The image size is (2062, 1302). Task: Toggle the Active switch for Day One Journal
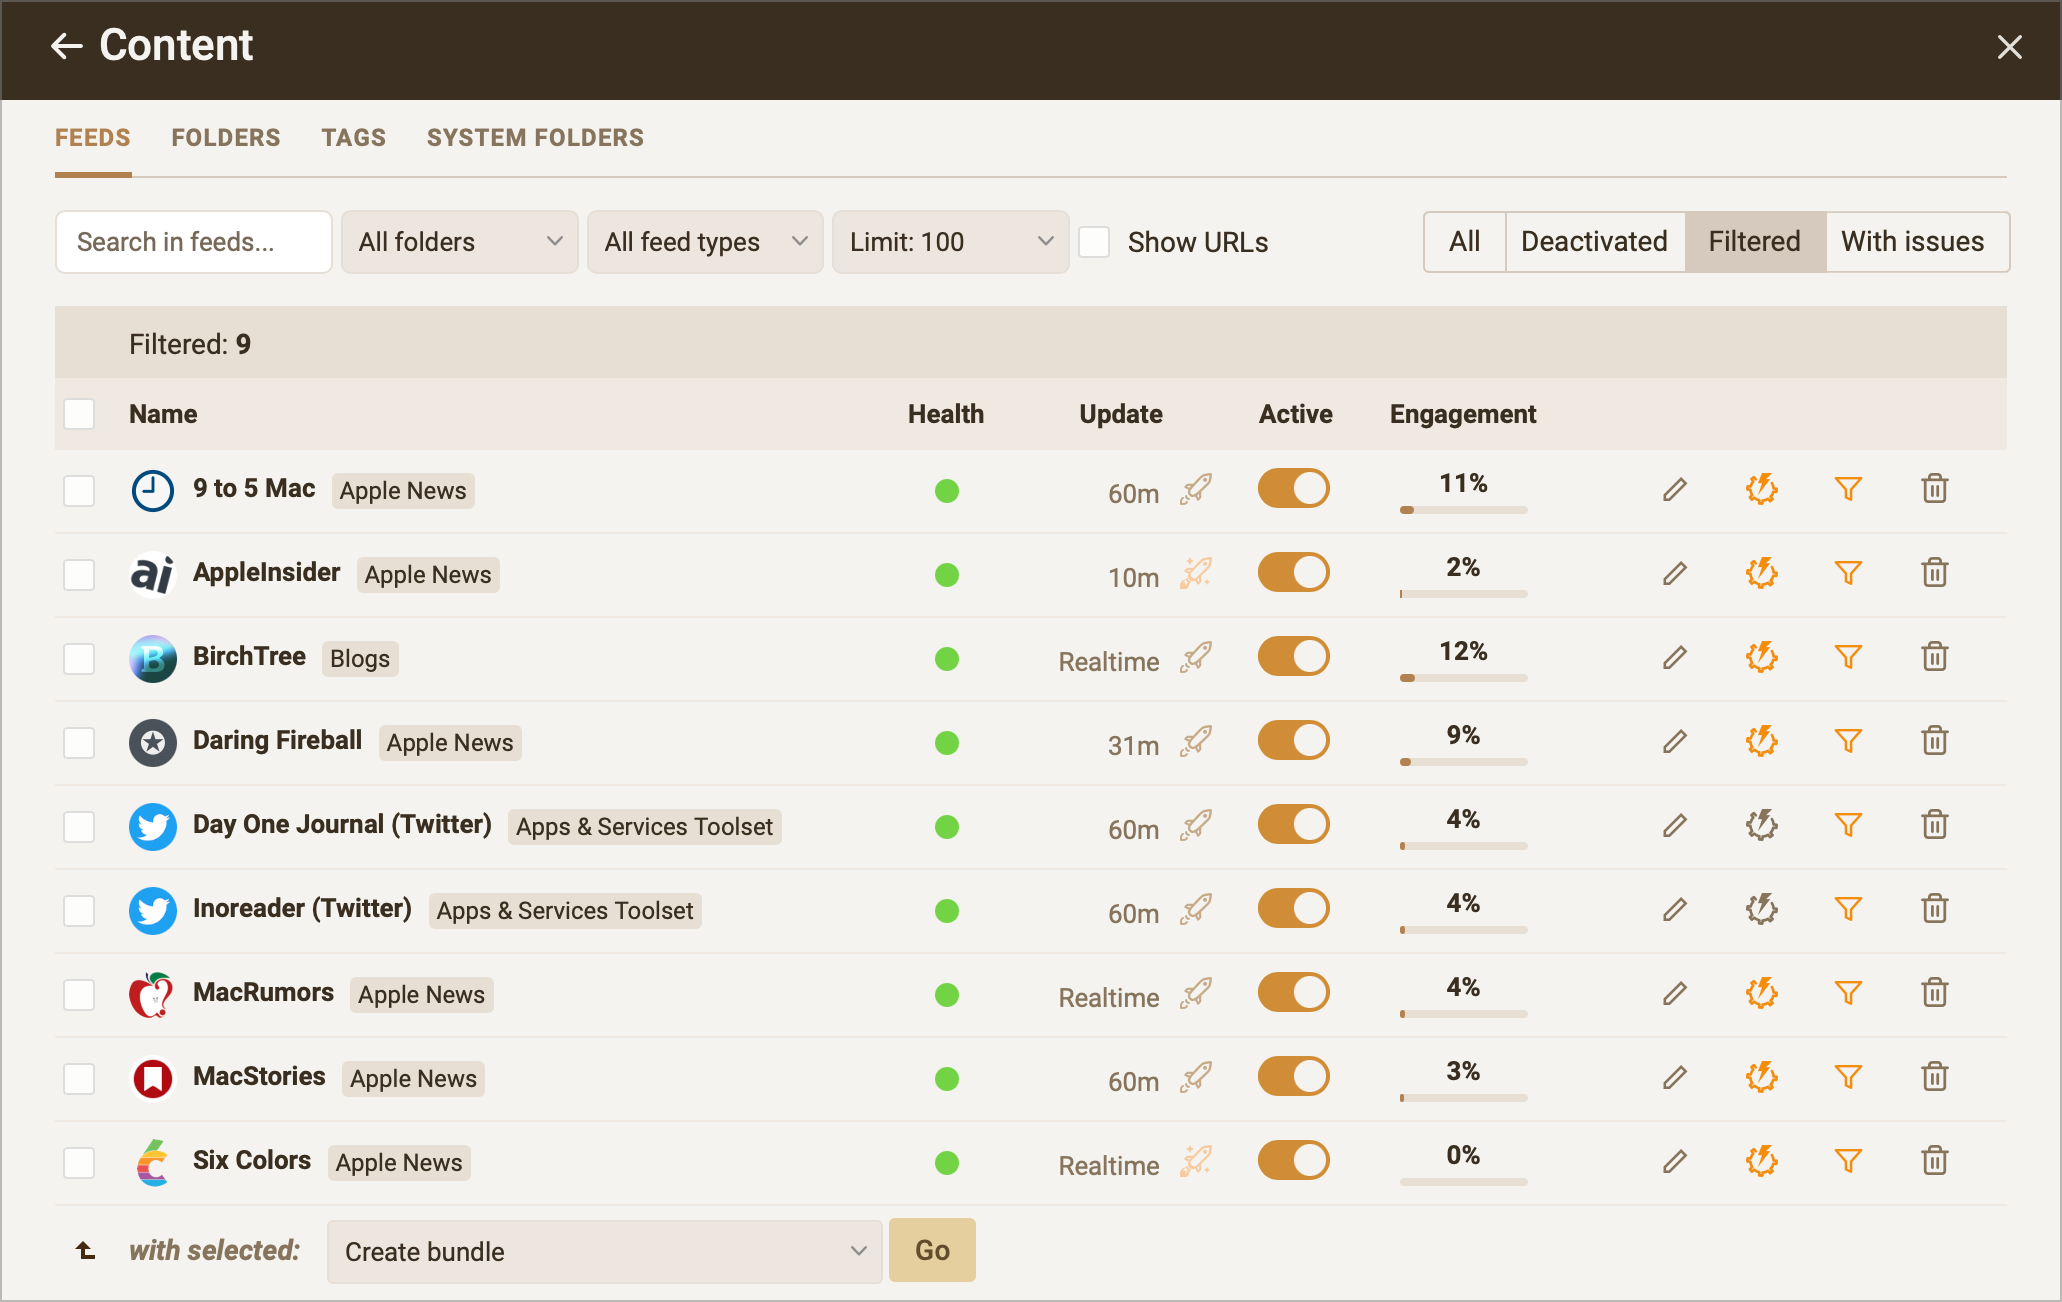coord(1293,825)
